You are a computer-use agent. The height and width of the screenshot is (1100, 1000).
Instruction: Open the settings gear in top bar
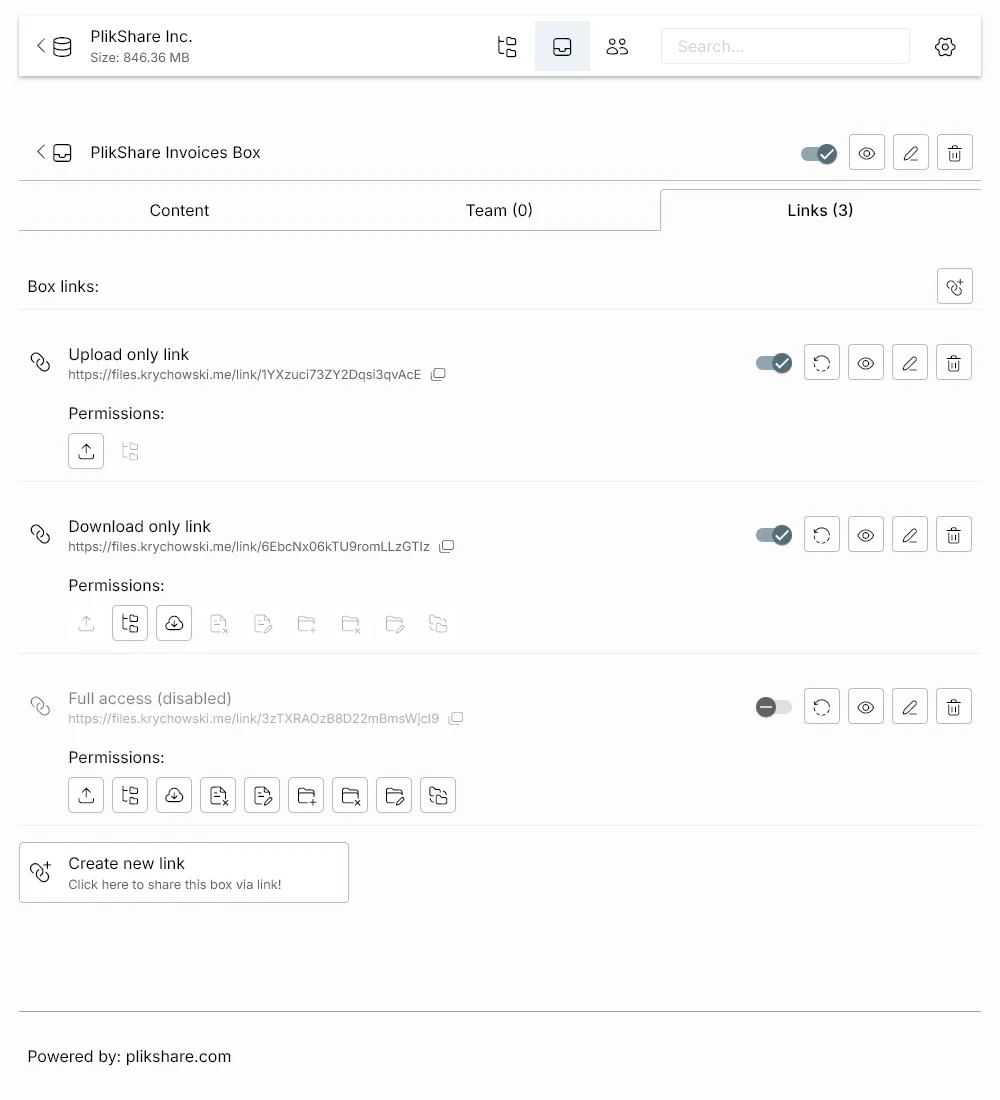point(944,46)
